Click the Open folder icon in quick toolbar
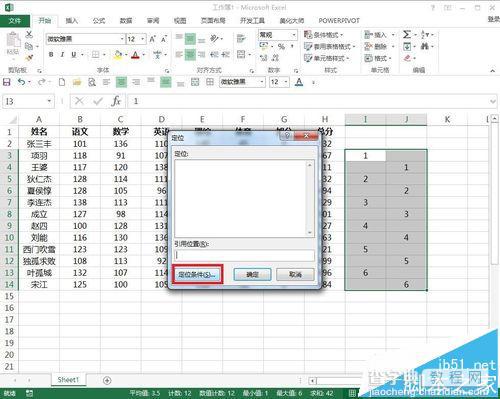This screenshot has width=500, height=399. (x=77, y=82)
